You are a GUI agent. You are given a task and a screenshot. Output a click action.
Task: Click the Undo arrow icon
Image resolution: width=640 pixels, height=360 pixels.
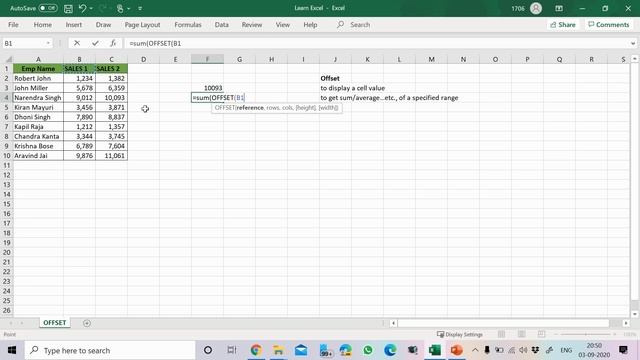point(82,8)
